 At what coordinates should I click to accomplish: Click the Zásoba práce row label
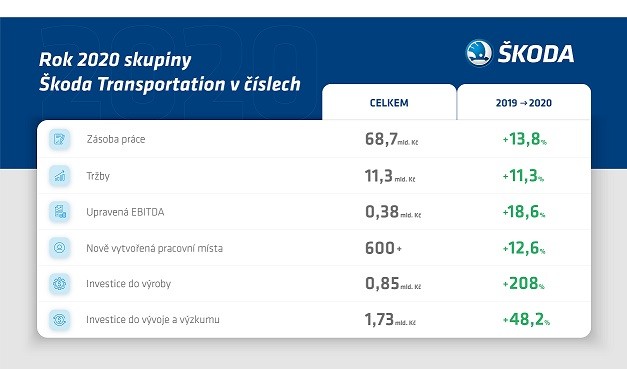[x=116, y=139]
